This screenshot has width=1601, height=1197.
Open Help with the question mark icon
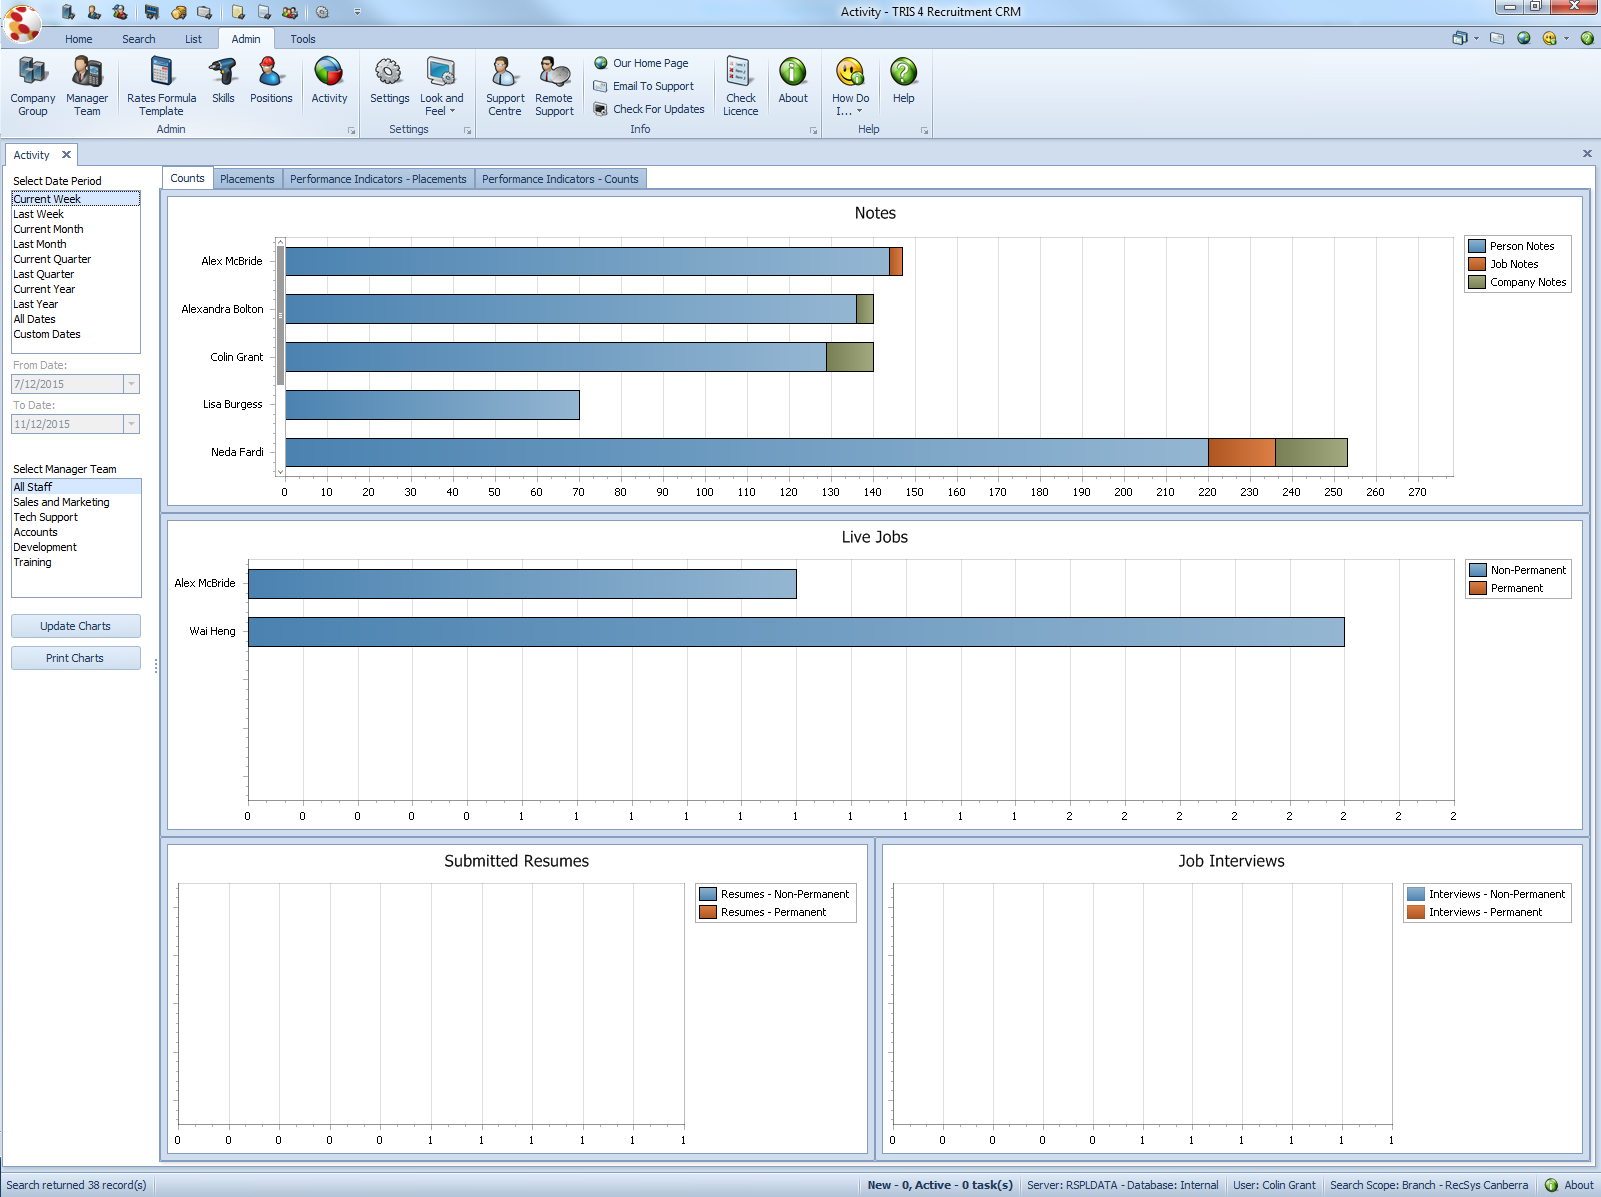[x=903, y=80]
